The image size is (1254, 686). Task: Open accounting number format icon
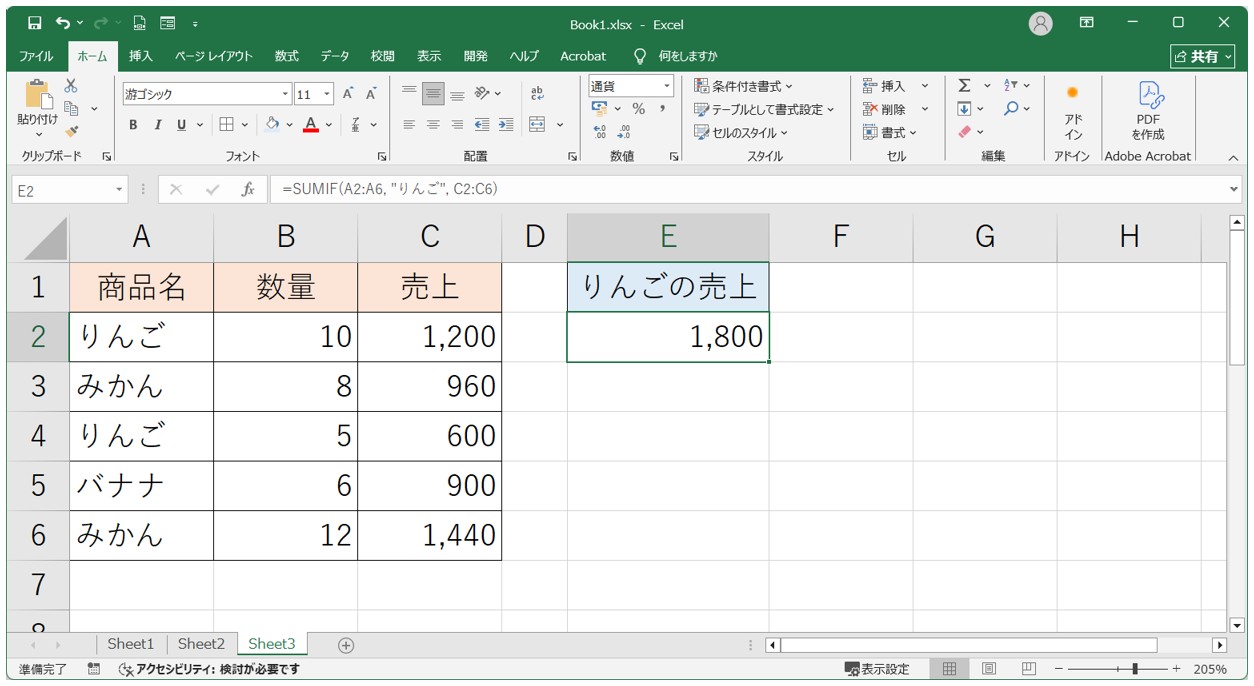[x=600, y=109]
